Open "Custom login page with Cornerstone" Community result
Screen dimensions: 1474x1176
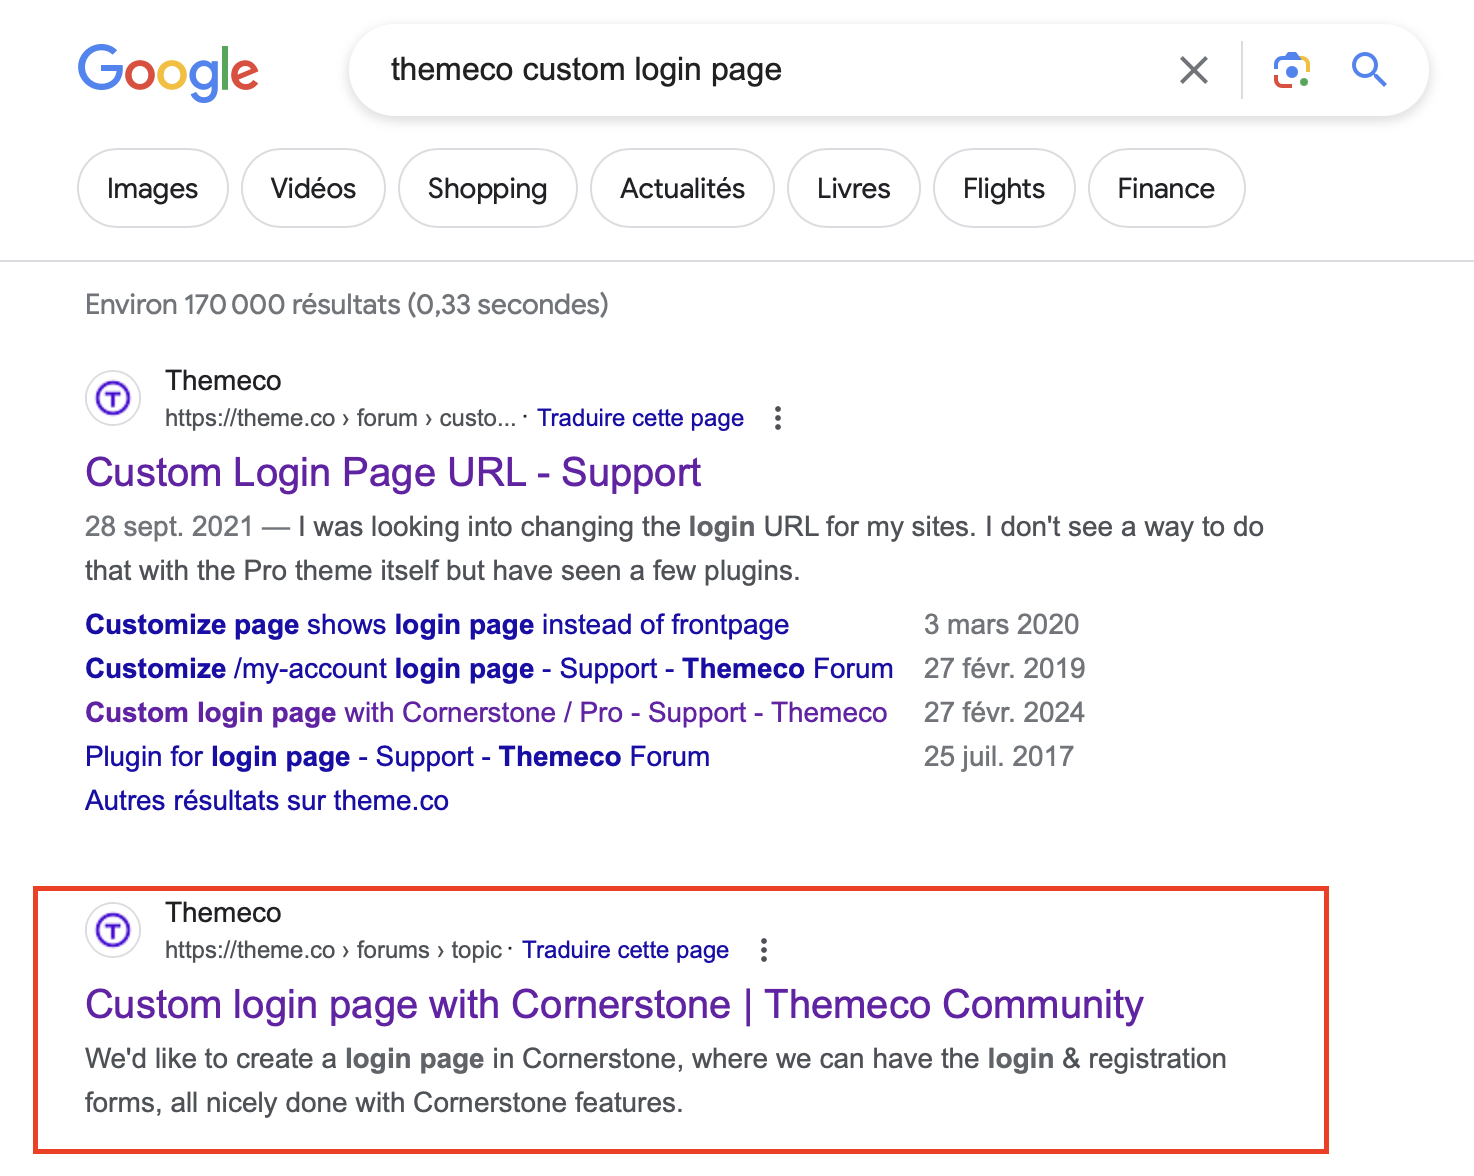(x=614, y=1004)
